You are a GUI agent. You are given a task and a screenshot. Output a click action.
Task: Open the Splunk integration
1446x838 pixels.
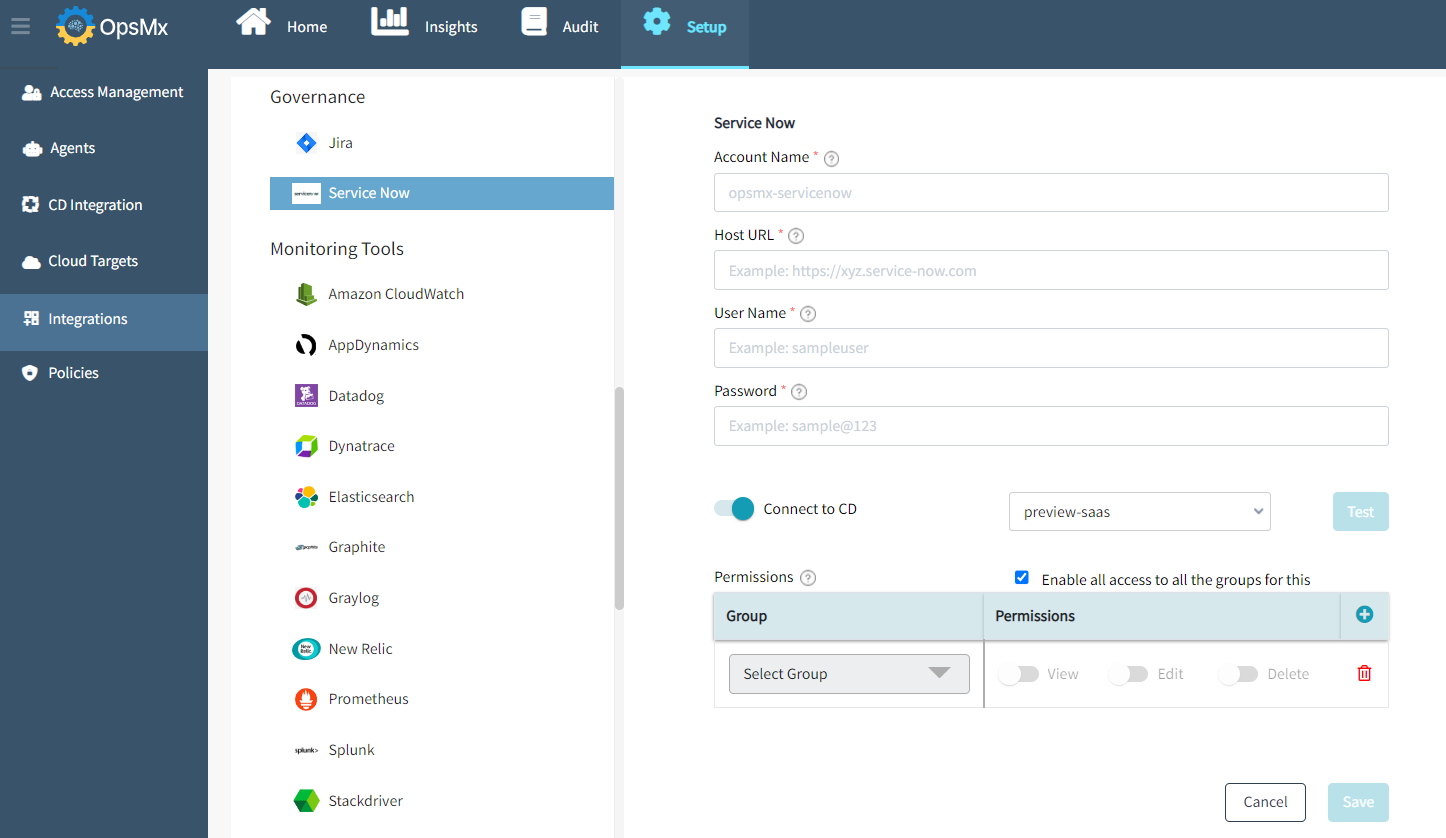point(351,749)
